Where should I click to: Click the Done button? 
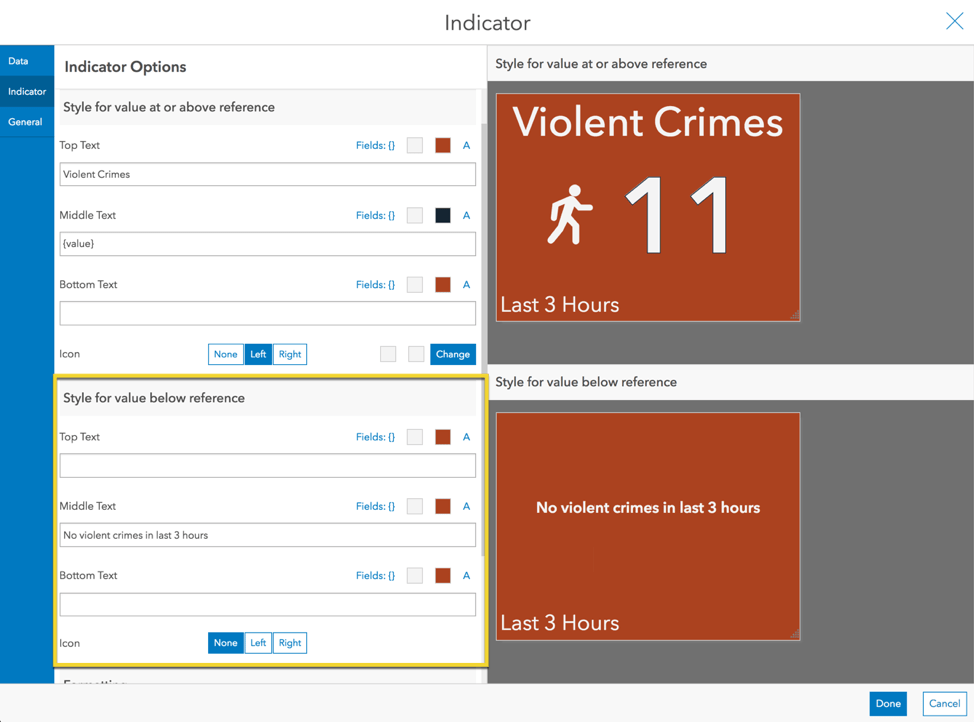point(888,704)
